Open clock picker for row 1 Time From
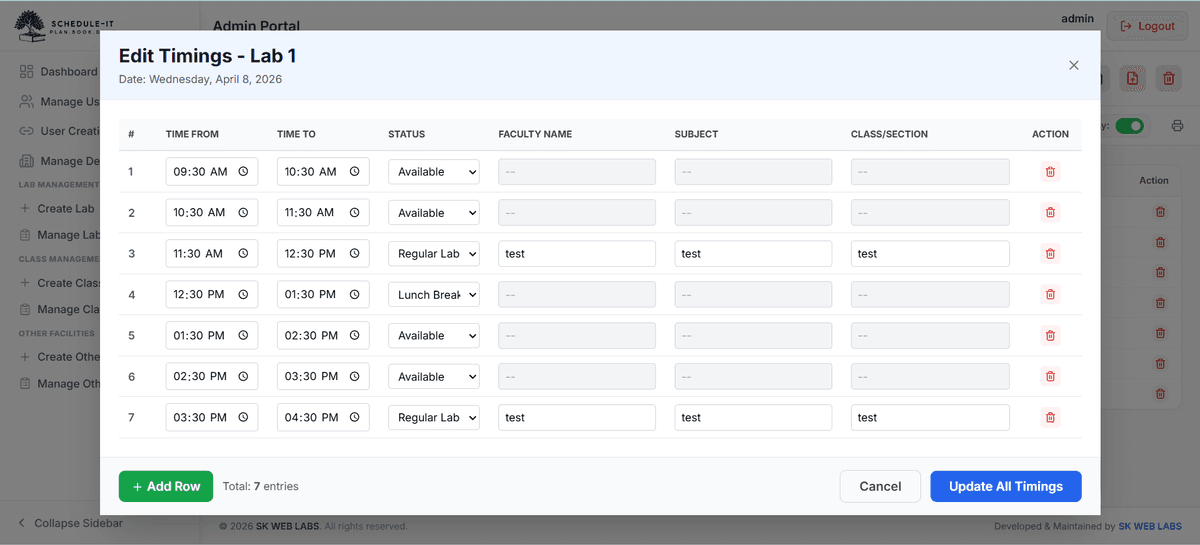Screen dimensions: 1200x545 click(243, 172)
